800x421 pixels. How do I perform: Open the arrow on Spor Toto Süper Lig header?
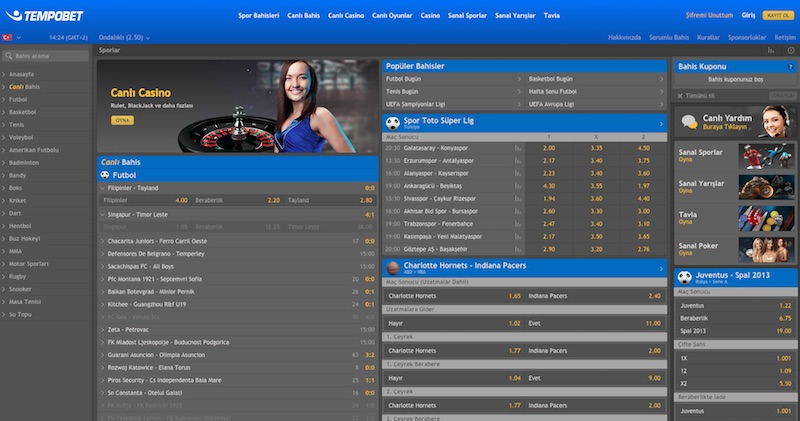[x=661, y=123]
